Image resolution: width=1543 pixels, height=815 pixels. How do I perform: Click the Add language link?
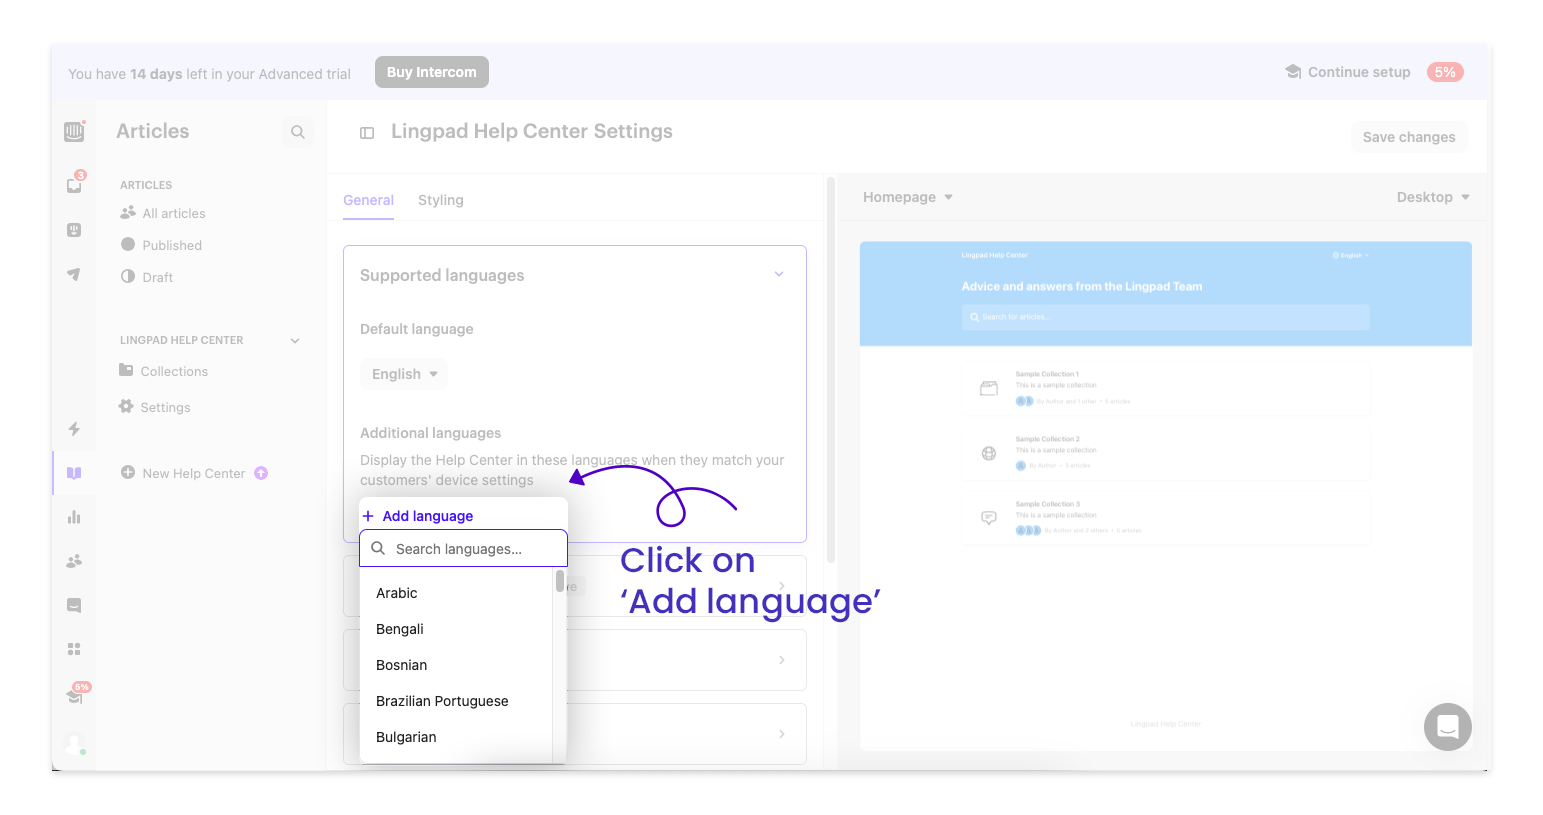[x=418, y=516]
